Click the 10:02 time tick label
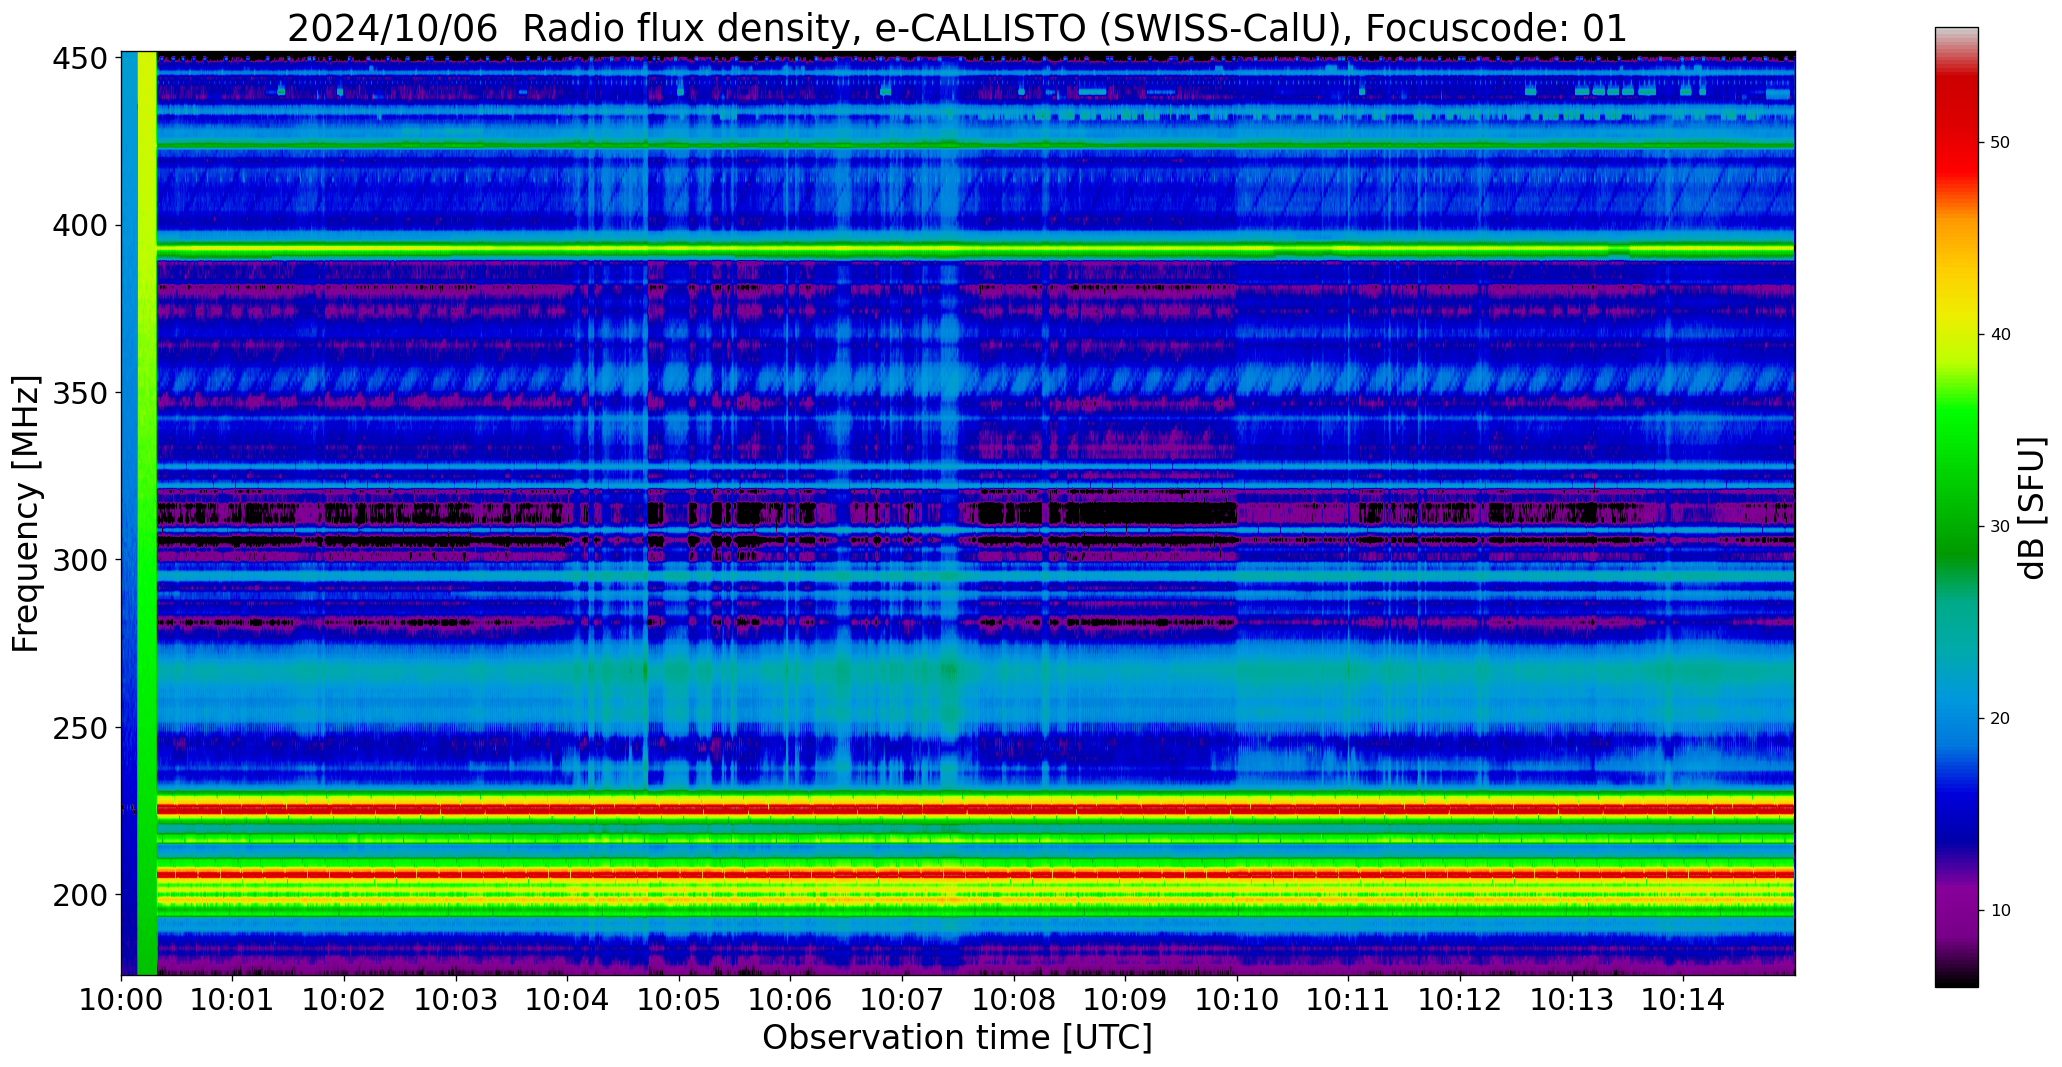 click(x=345, y=1000)
